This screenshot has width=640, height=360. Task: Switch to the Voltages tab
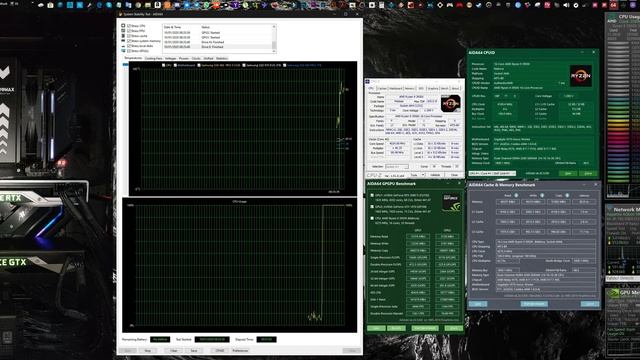coord(170,58)
